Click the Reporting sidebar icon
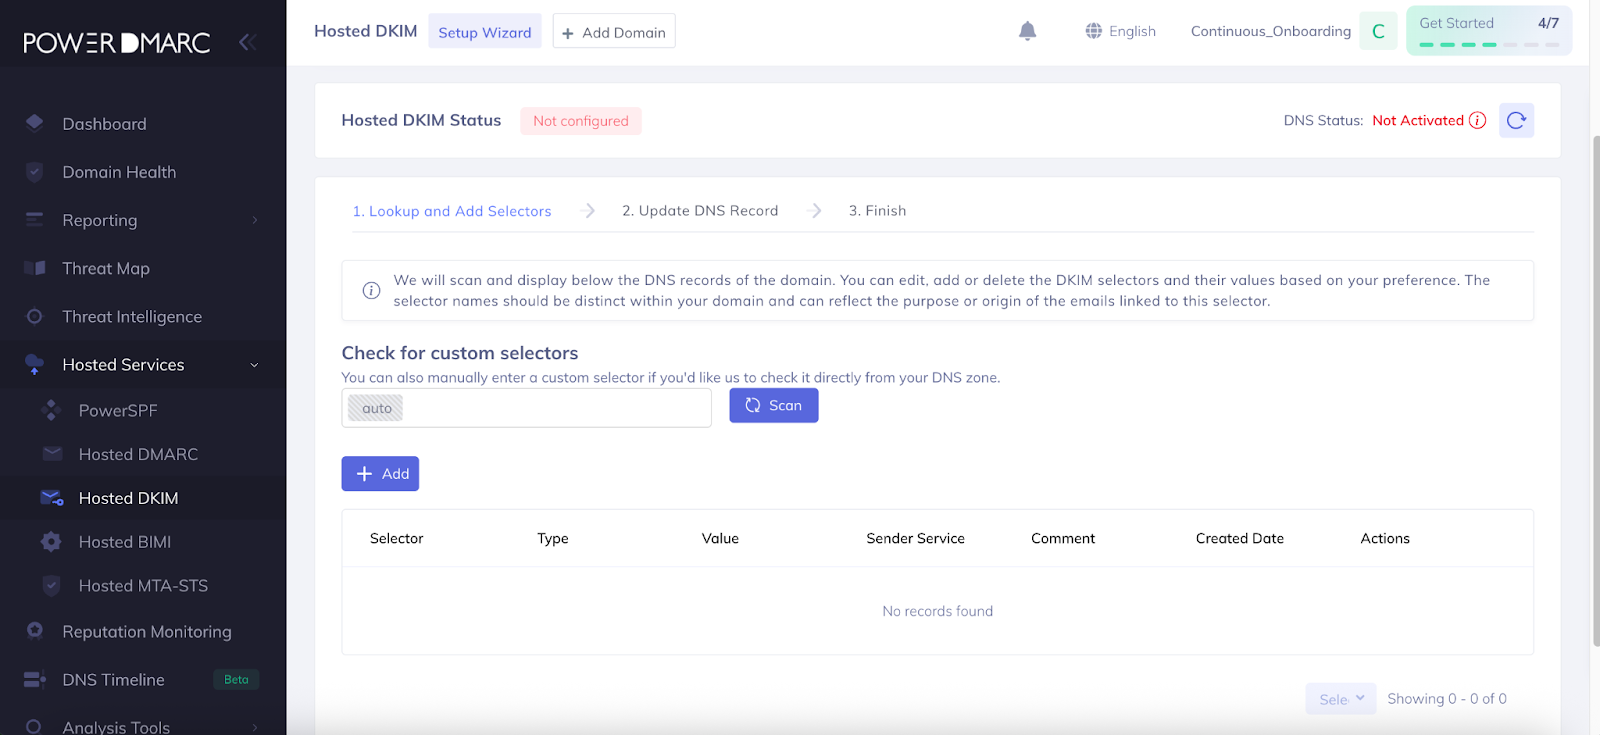This screenshot has height=735, width=1600. click(35, 219)
